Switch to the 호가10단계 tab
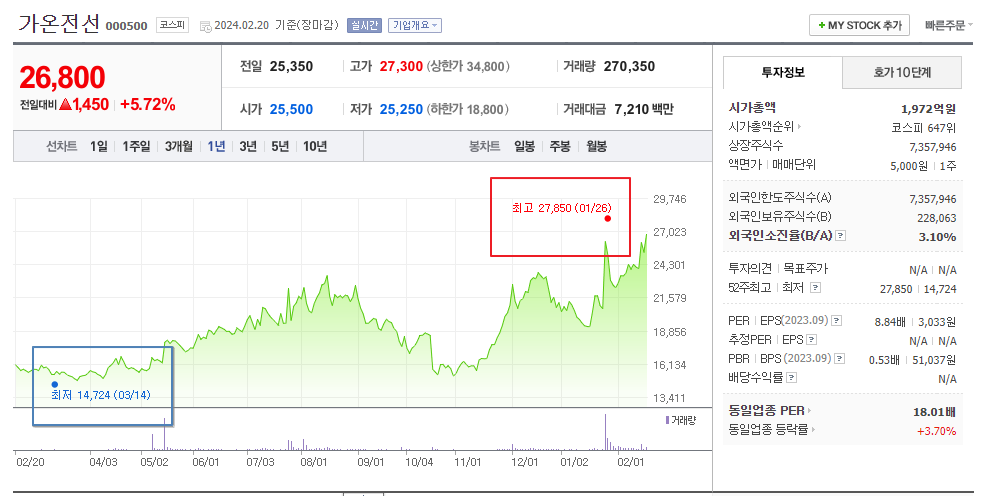 901,73
